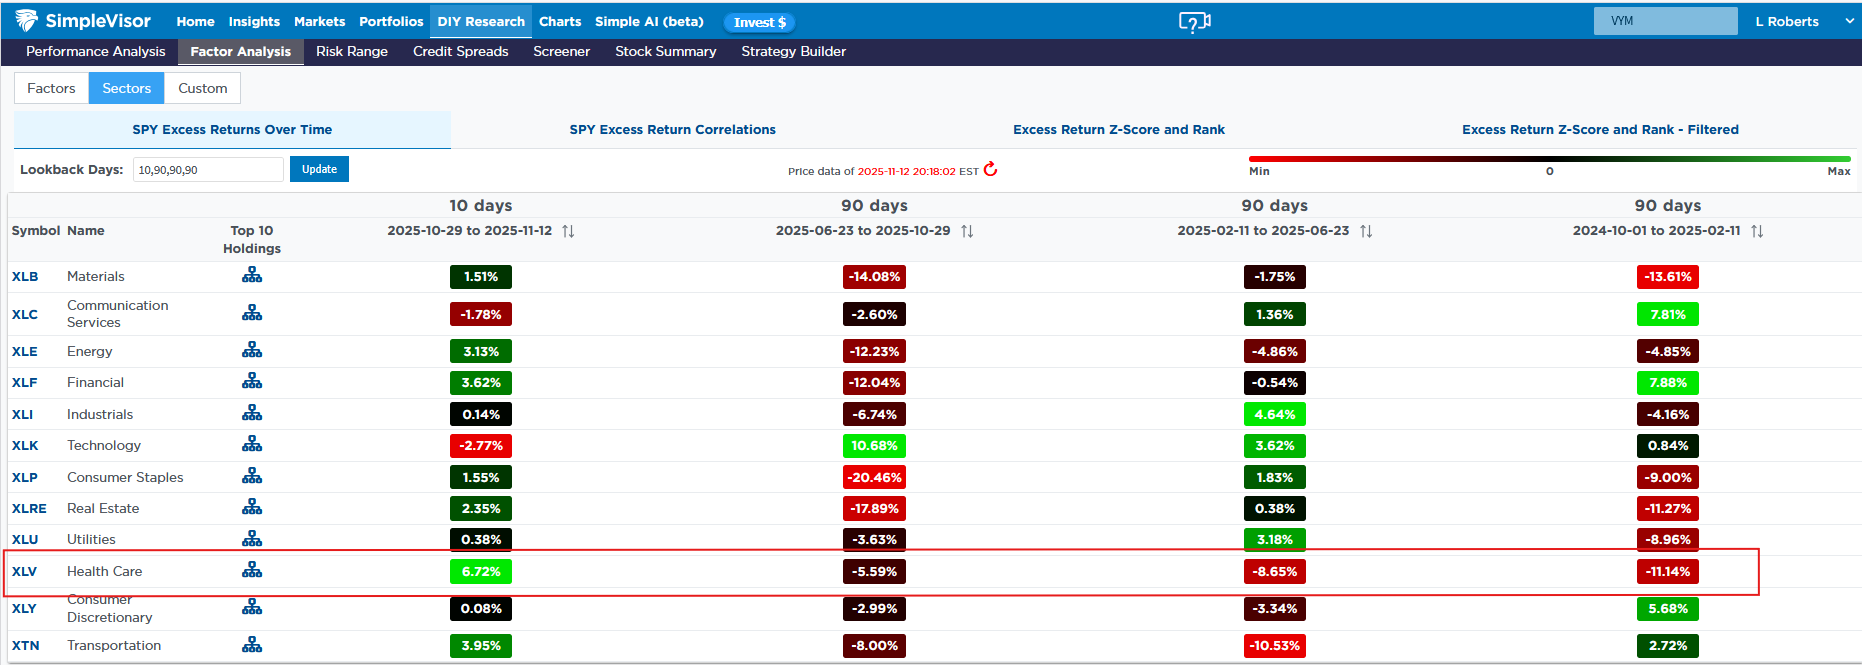This screenshot has width=1862, height=665.
Task: Switch to the Factors tab
Action: click(x=51, y=88)
